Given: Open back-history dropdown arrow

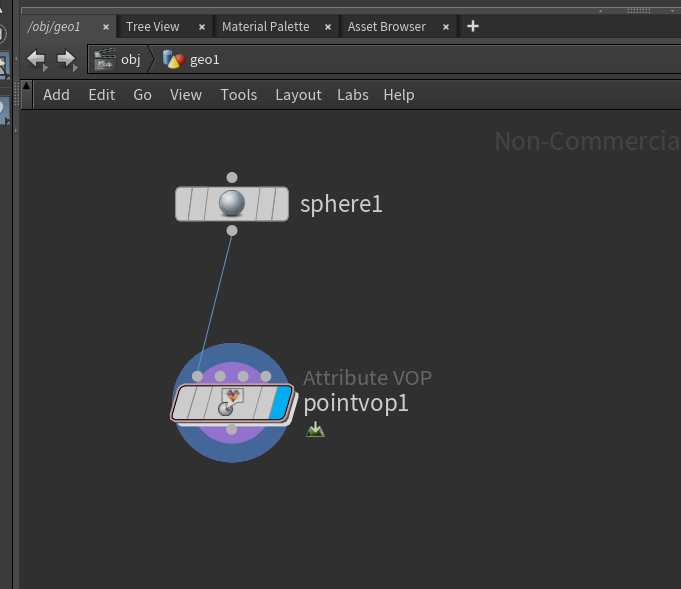Looking at the screenshot, I should pyautogui.click(x=45, y=68).
